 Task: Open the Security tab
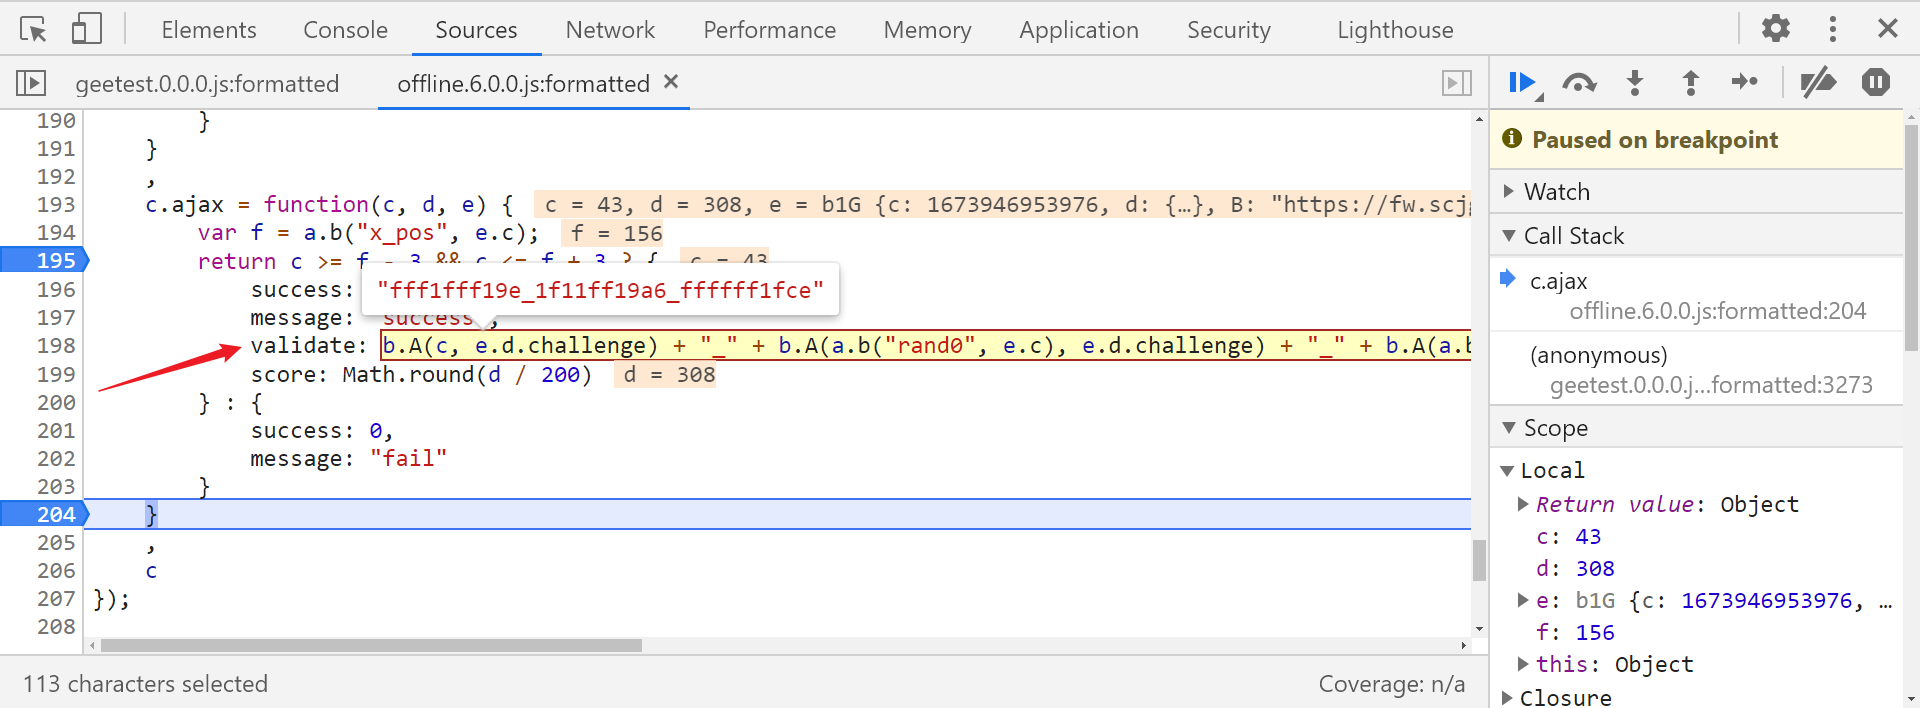click(x=1228, y=30)
